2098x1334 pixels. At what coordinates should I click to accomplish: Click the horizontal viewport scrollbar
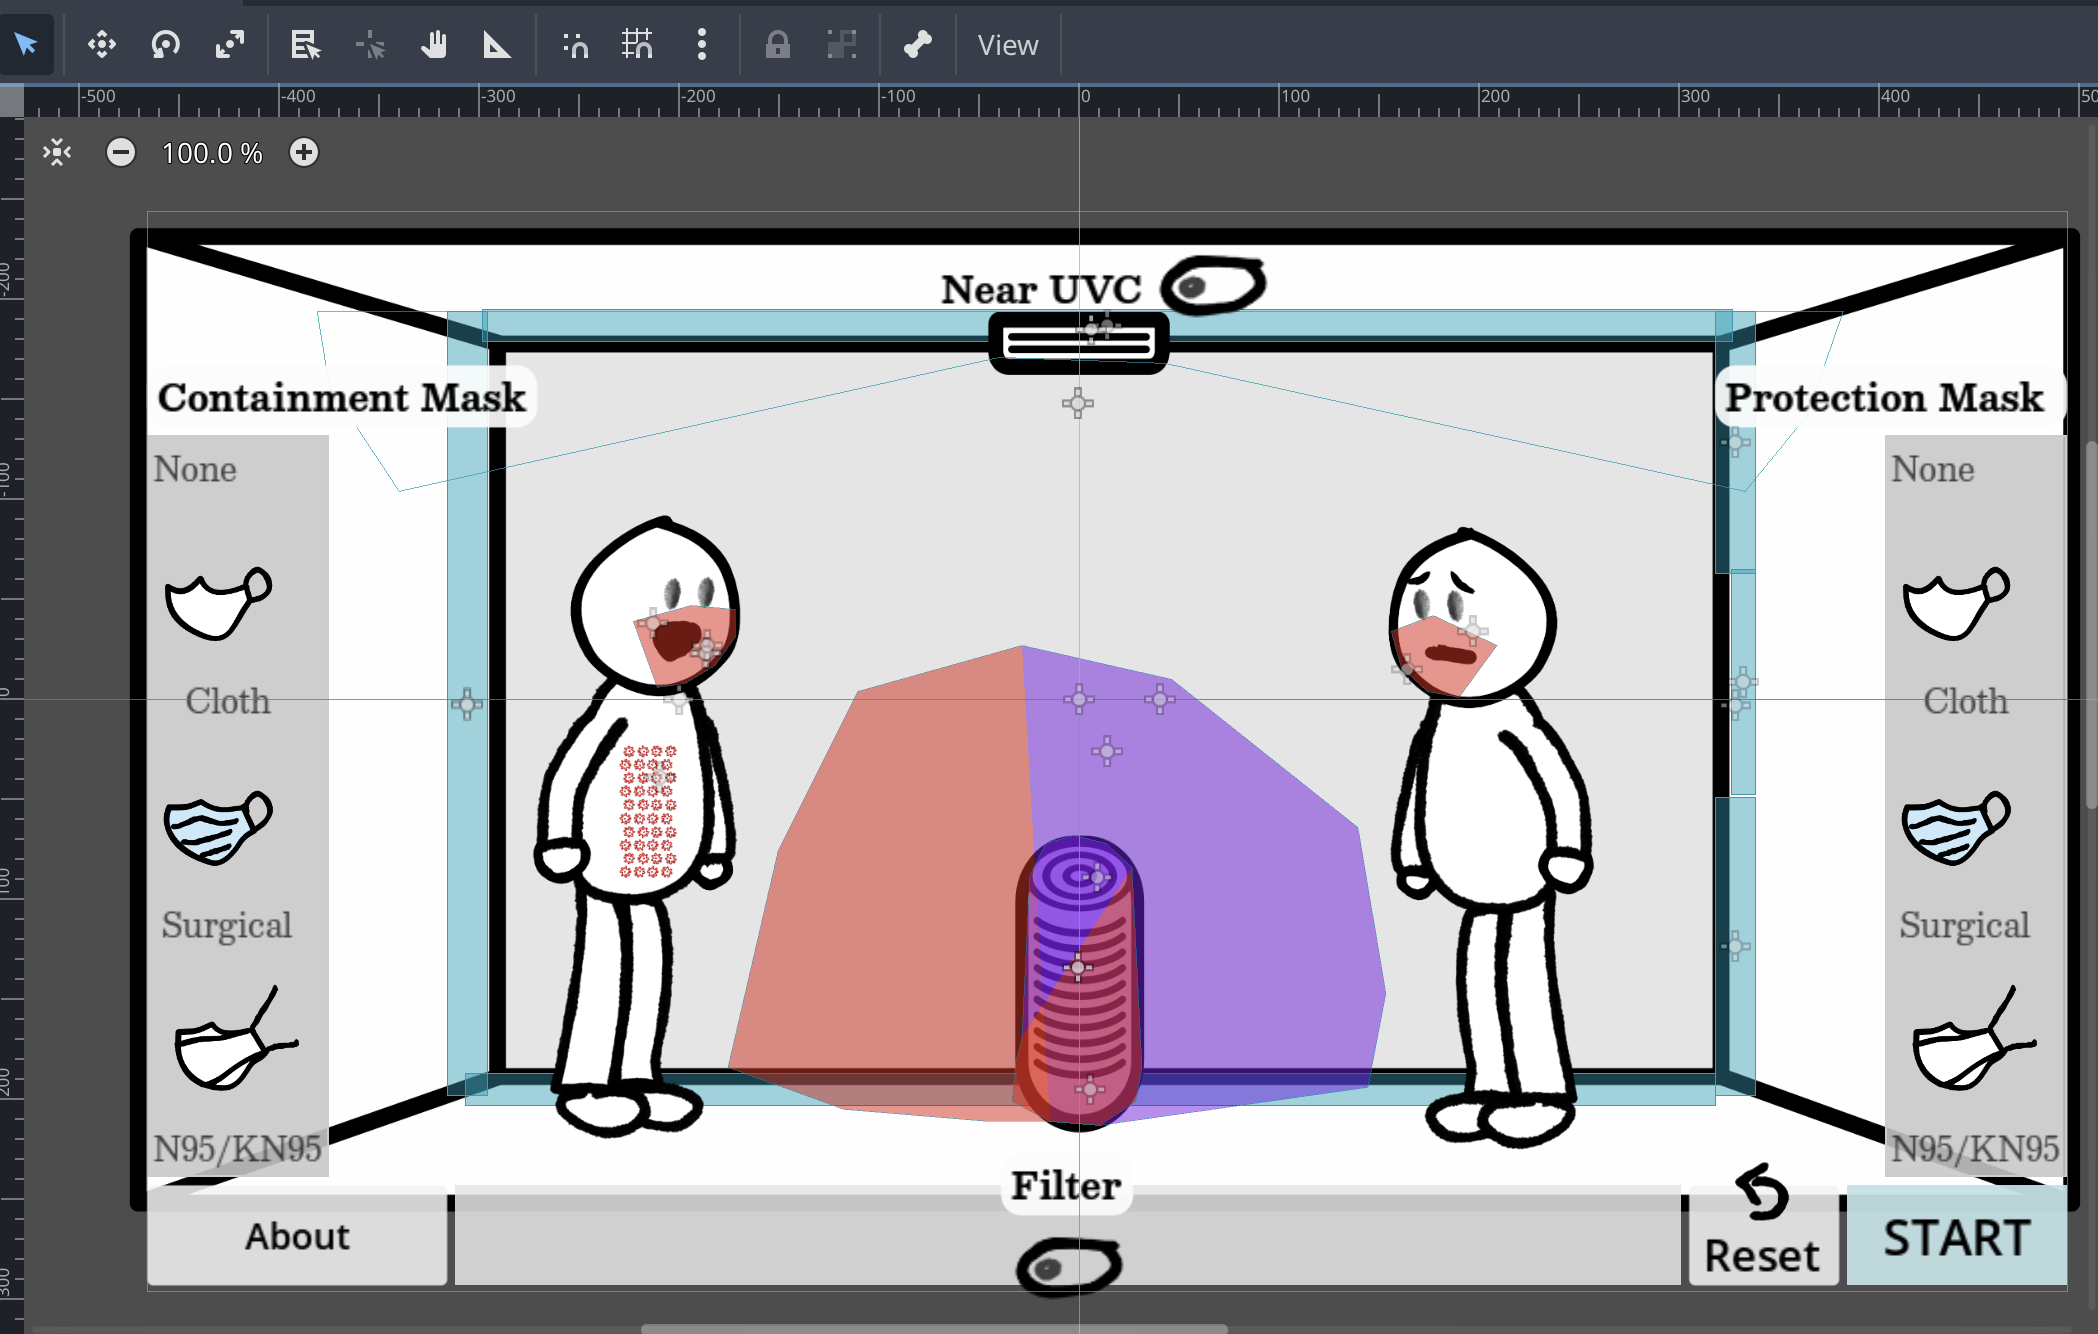coord(933,1328)
